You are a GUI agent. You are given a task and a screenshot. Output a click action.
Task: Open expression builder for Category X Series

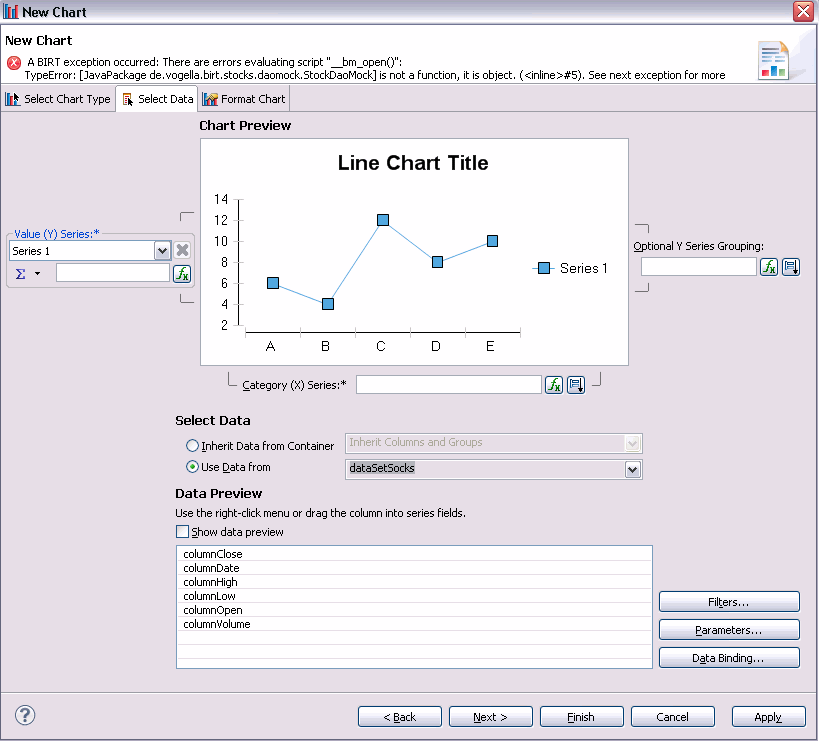tap(554, 385)
